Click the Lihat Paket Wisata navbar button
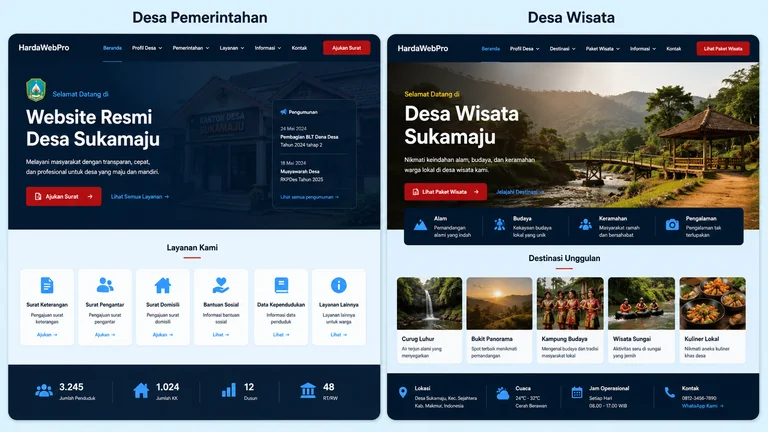The height and width of the screenshot is (432, 768). click(x=723, y=49)
